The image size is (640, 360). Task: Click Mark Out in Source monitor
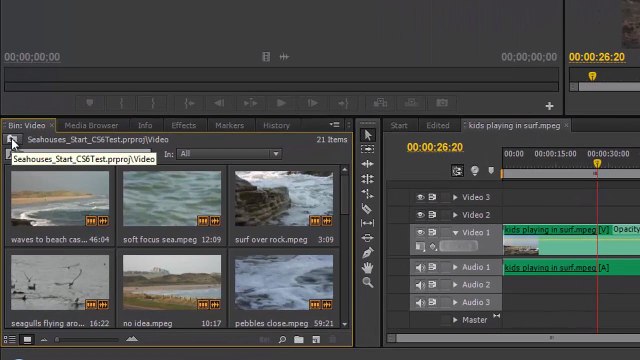click(x=153, y=103)
